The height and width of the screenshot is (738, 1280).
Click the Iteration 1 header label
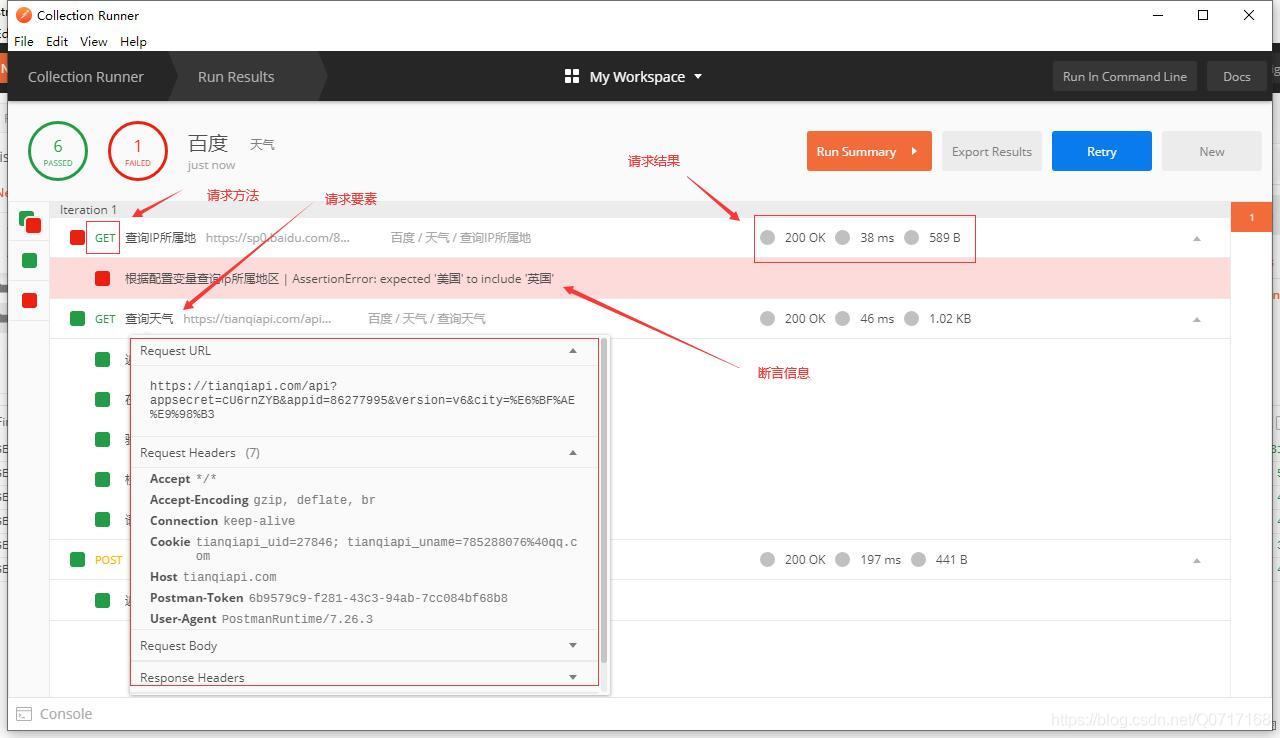coord(88,209)
